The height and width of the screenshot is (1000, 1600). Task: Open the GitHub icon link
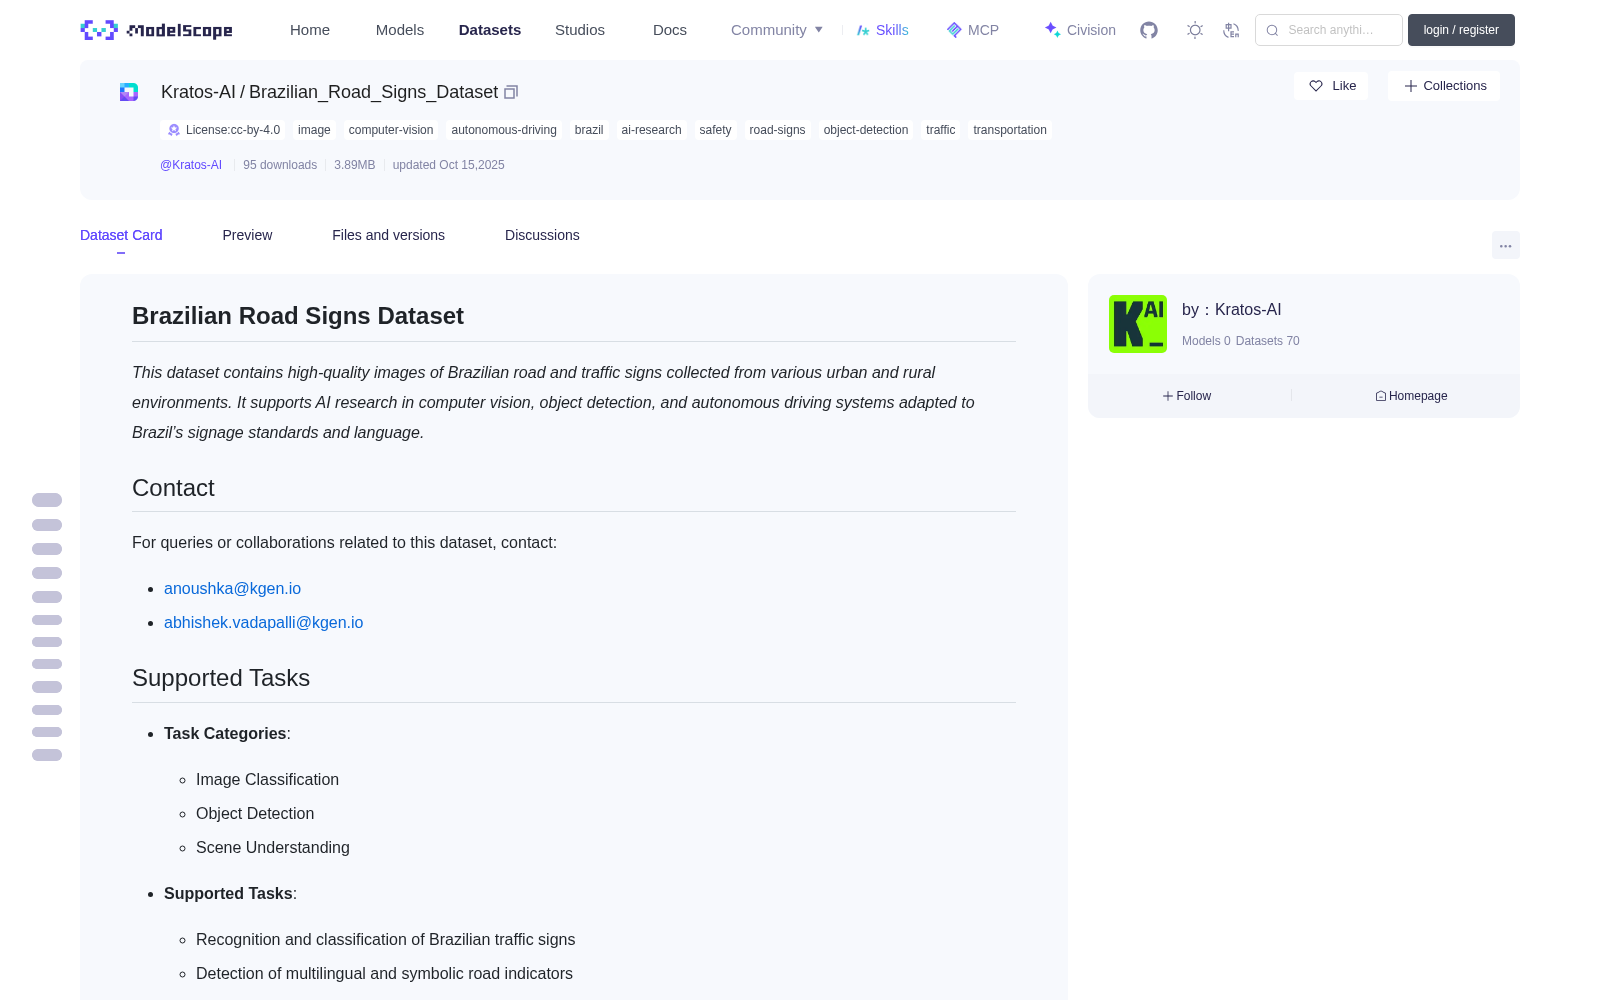1149,30
